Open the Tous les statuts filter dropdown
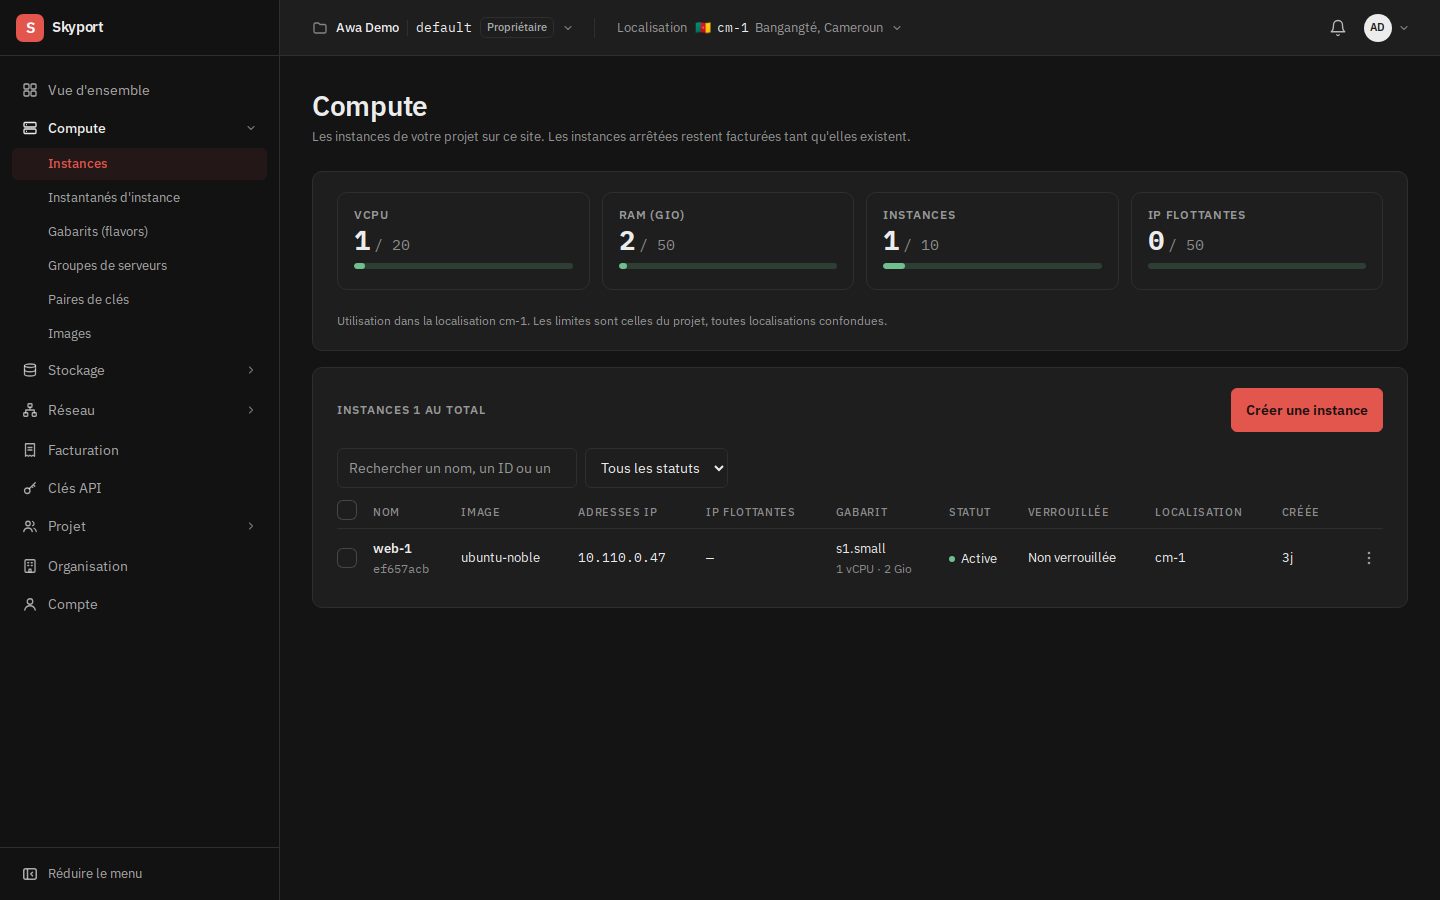1440x900 pixels. click(656, 468)
